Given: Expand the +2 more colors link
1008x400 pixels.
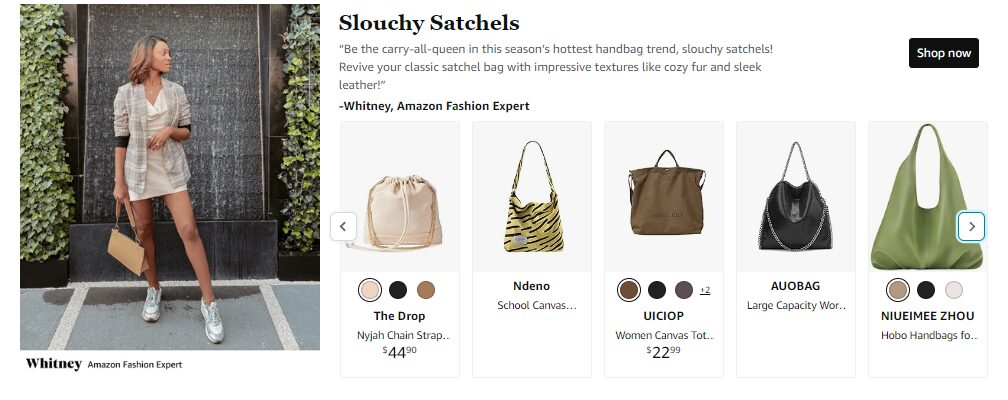Looking at the screenshot, I should coord(705,290).
